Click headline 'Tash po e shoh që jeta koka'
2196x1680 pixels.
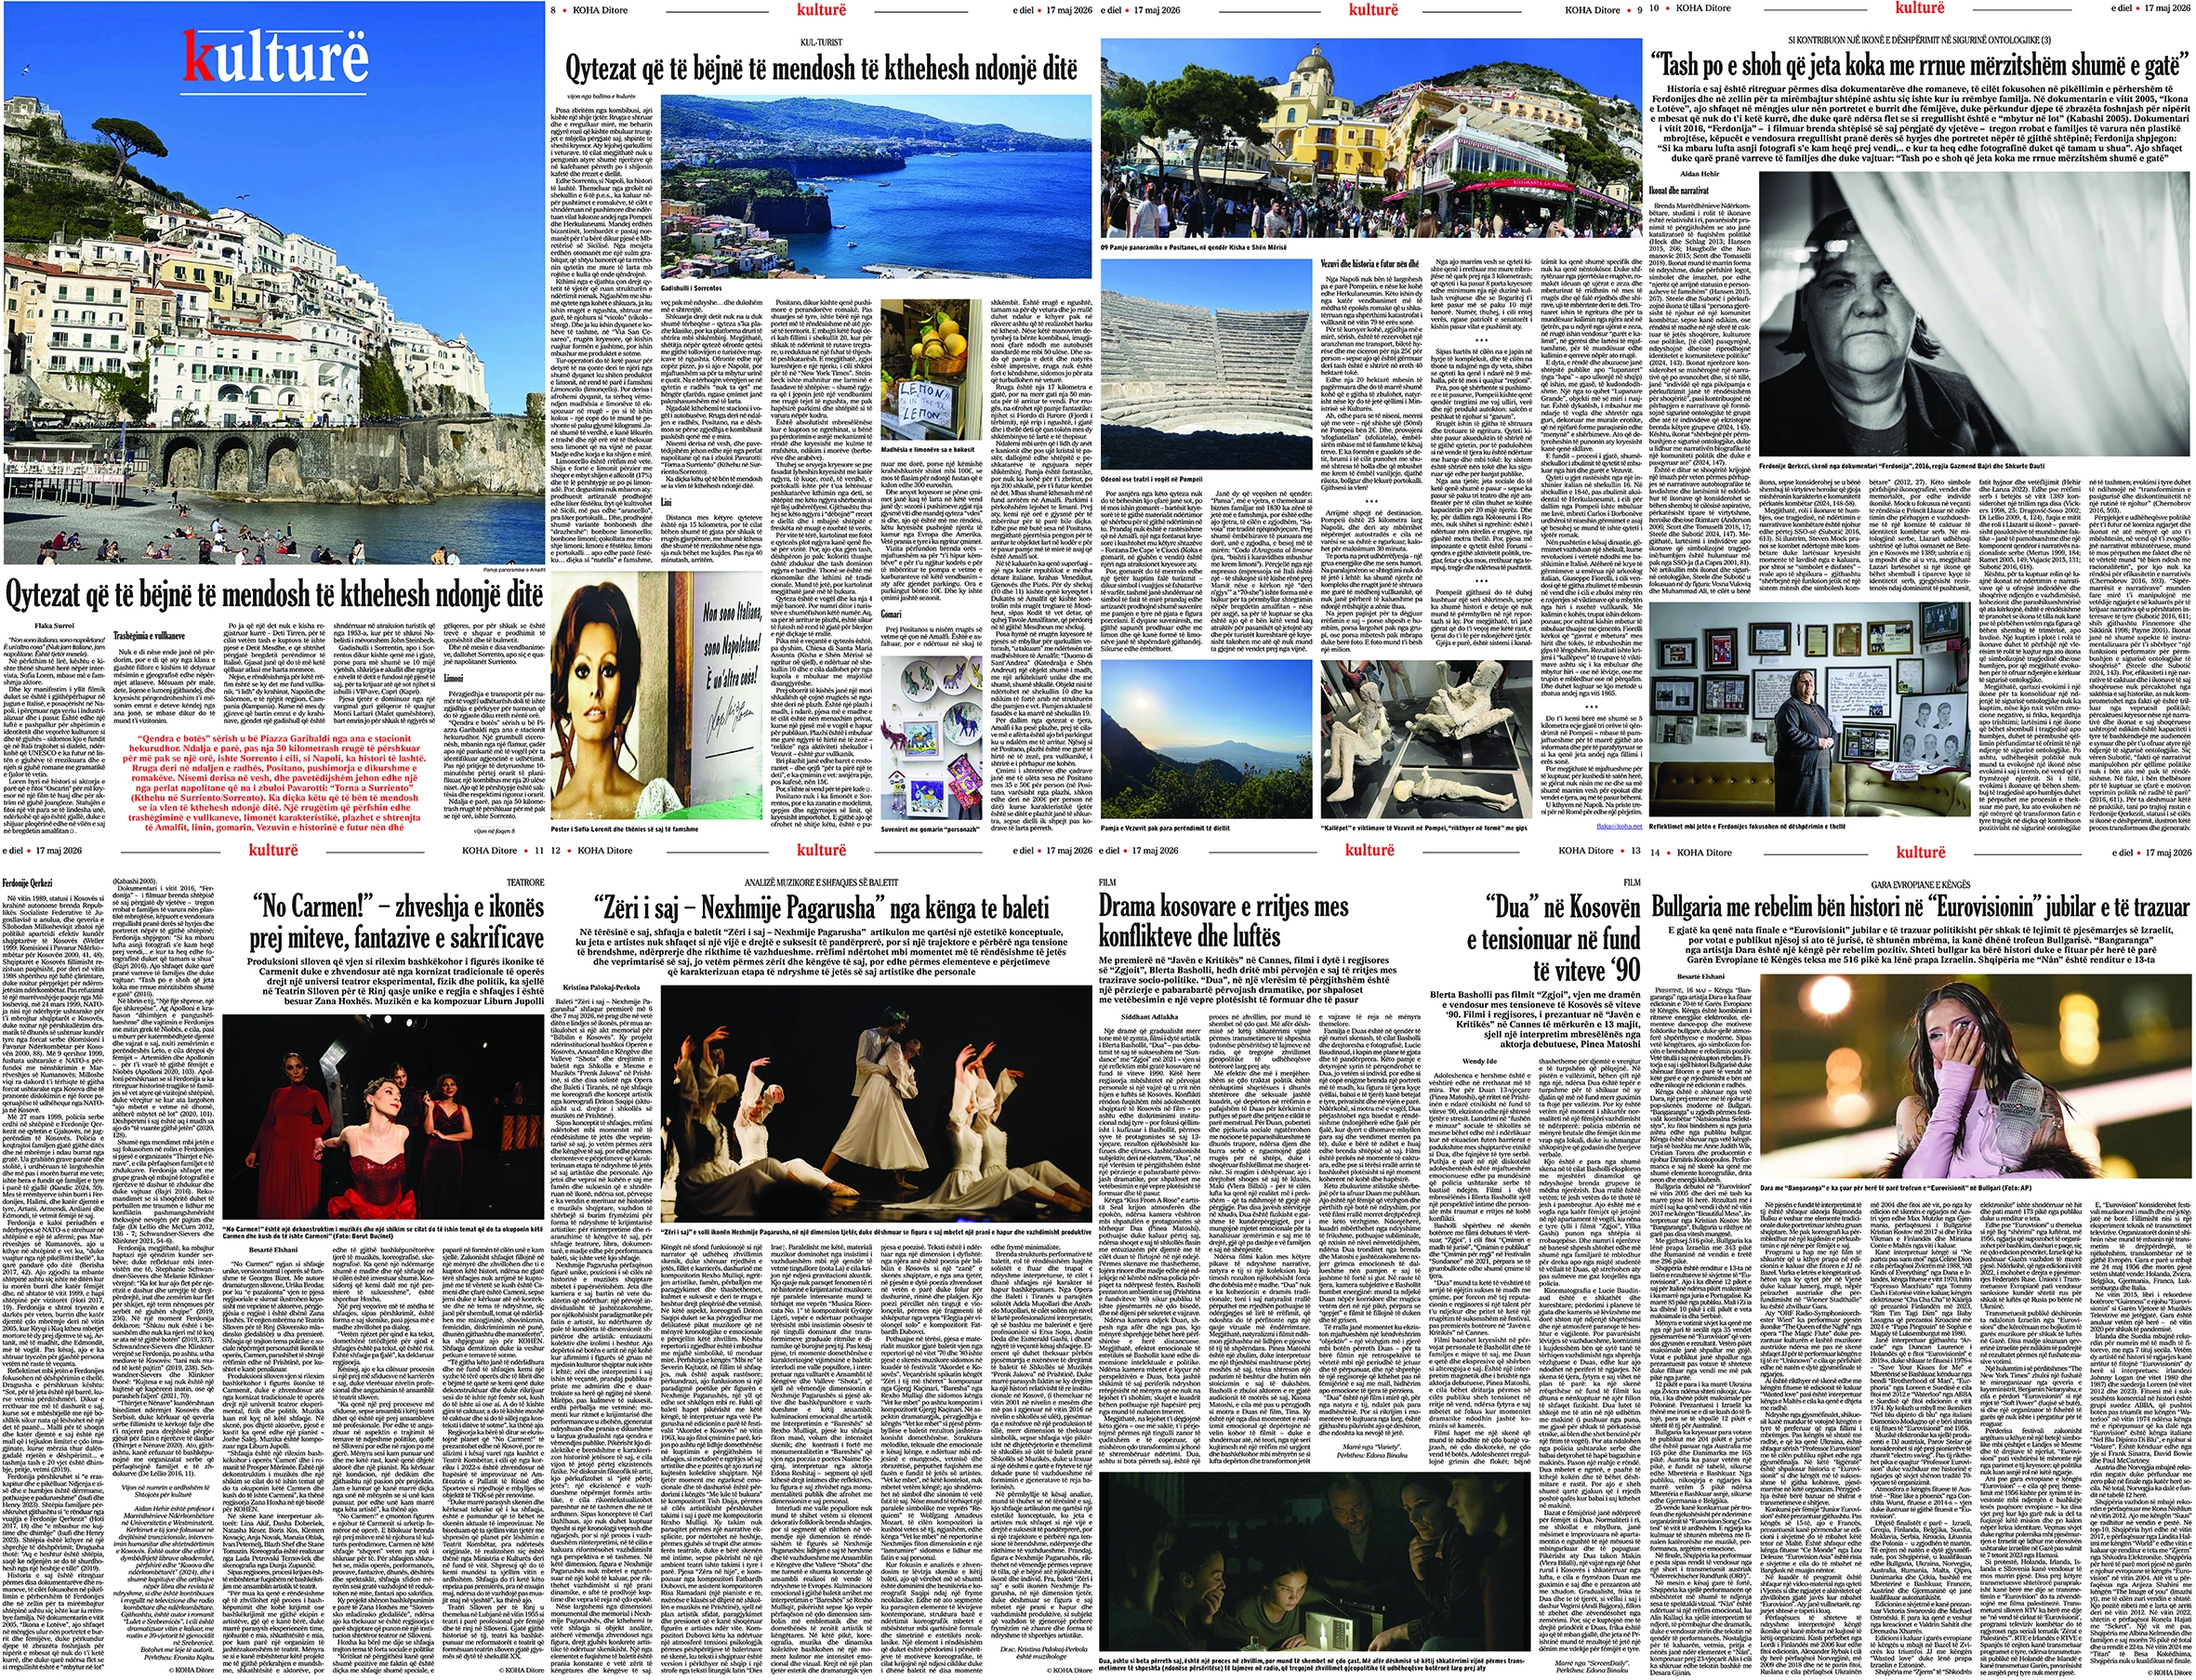(1920, 66)
